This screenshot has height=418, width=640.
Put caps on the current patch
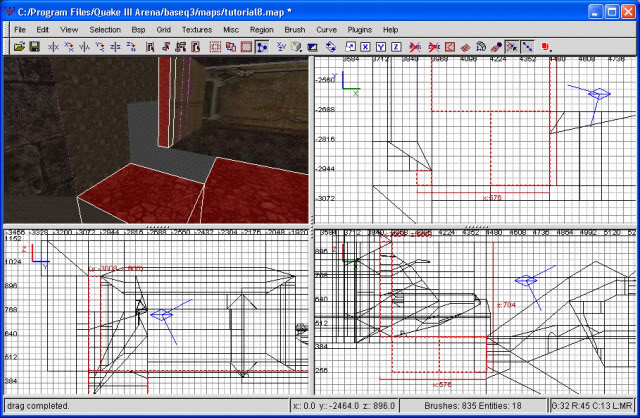click(x=496, y=47)
